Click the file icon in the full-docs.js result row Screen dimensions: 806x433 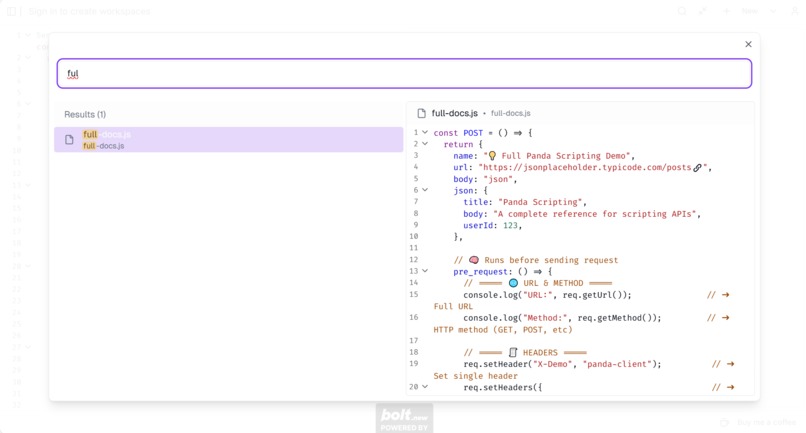(x=69, y=140)
